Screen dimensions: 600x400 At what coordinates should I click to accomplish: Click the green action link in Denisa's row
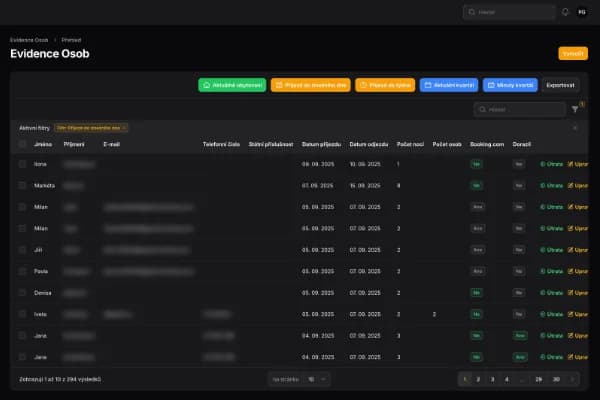click(x=551, y=292)
